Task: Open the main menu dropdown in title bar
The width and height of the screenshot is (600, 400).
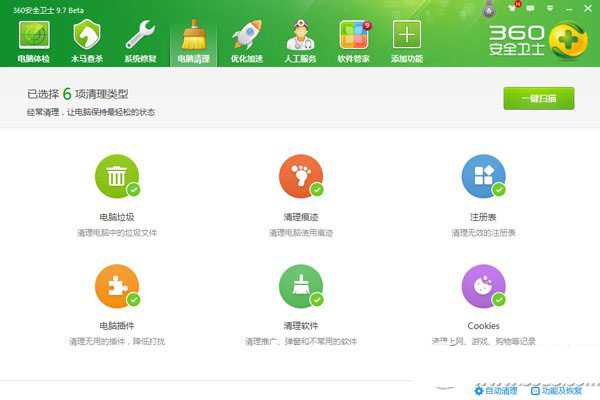Action: click(x=548, y=8)
